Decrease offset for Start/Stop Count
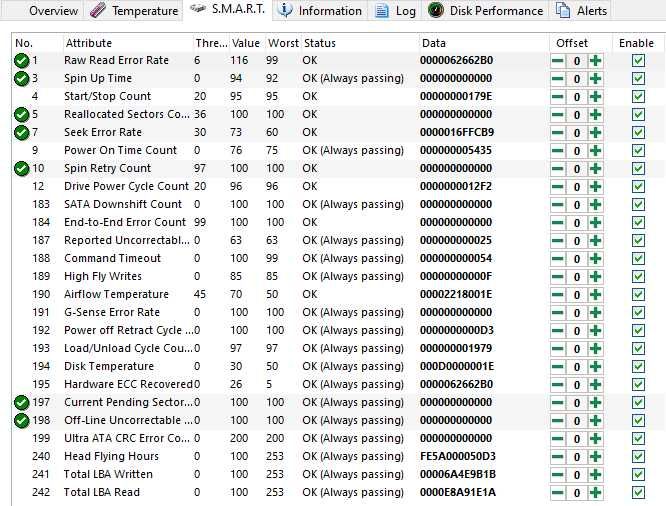Image resolution: width=666 pixels, height=506 pixels. [x=558, y=97]
